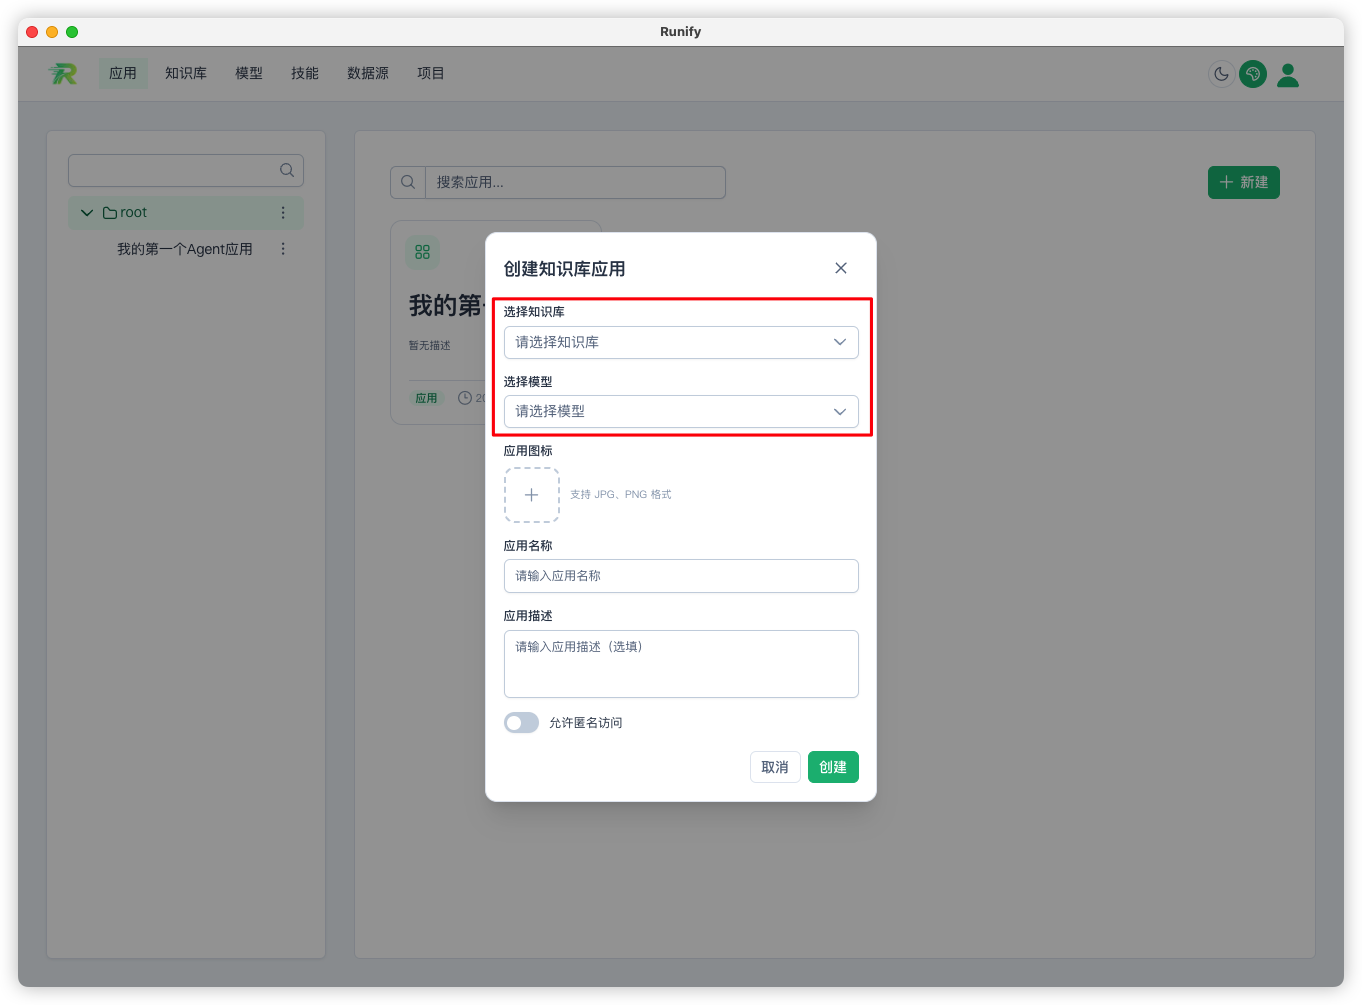Switch to the 数据源 tab
The image size is (1362, 1005).
click(368, 73)
